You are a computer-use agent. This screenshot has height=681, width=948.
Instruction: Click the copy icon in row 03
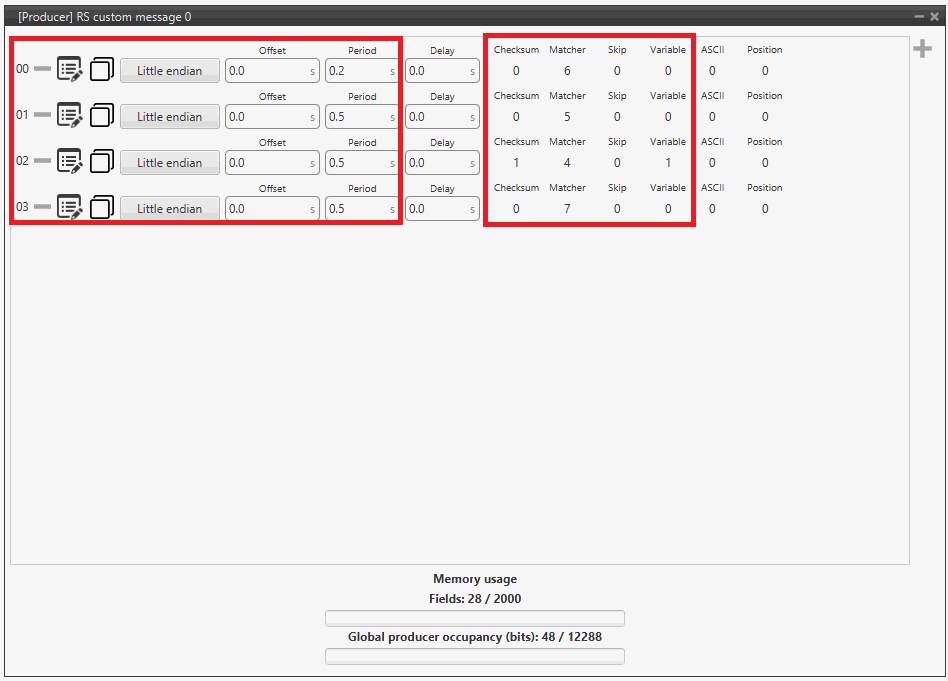101,207
